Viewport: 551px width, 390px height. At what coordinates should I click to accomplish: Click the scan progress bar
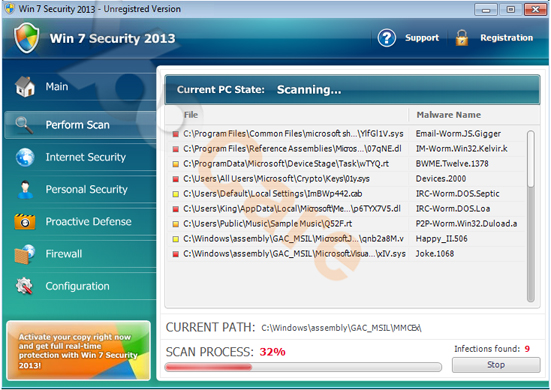click(303, 367)
